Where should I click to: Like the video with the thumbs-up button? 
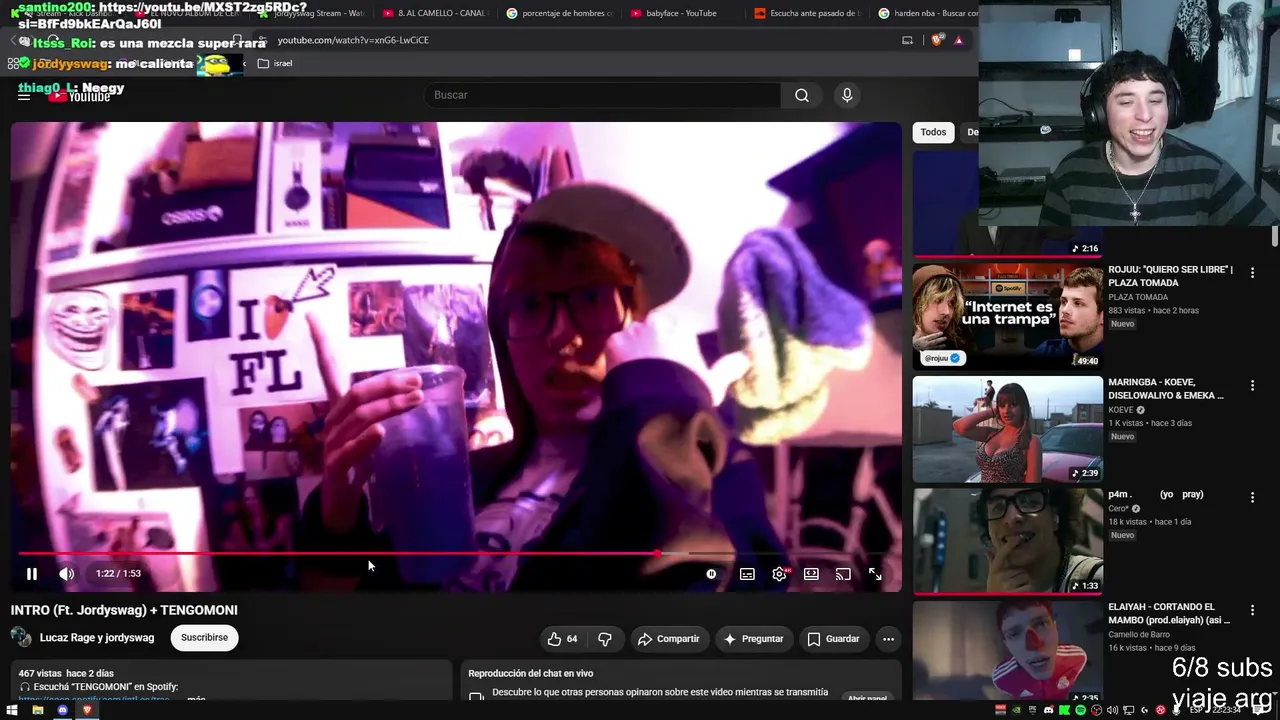click(562, 639)
